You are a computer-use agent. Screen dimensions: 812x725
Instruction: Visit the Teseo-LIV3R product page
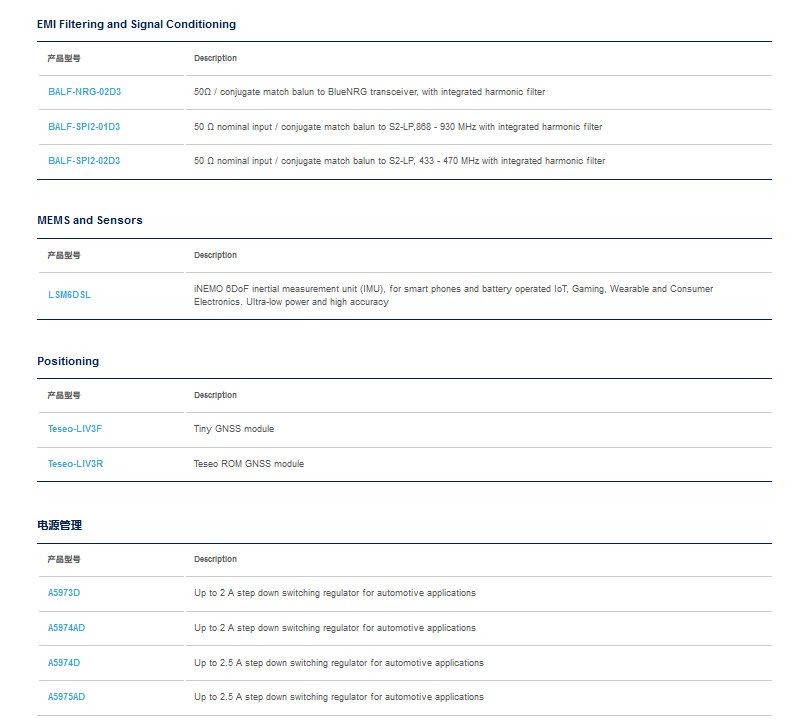tap(75, 464)
